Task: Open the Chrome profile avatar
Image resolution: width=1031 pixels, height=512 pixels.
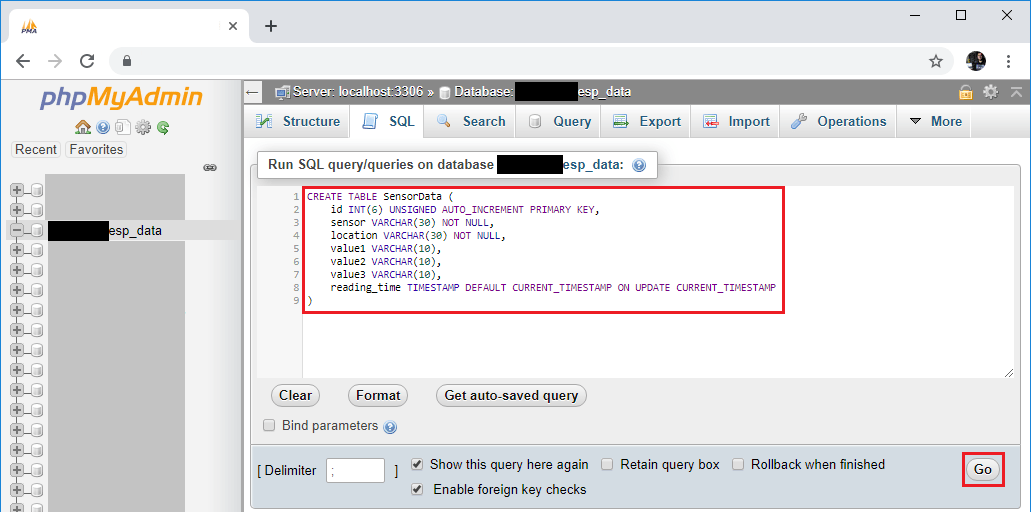Action: [976, 61]
